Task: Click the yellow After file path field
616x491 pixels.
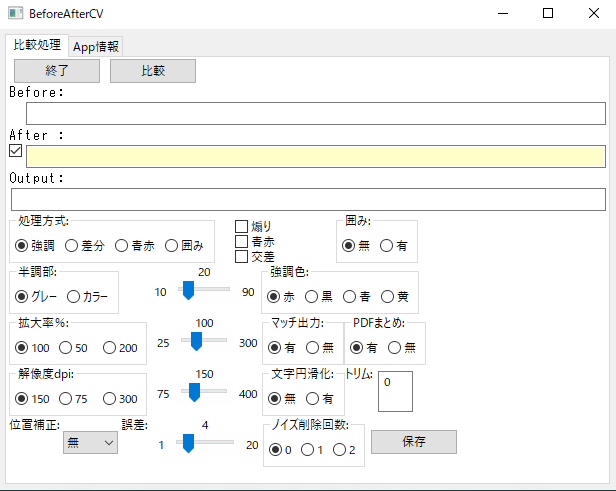Action: coord(316,156)
